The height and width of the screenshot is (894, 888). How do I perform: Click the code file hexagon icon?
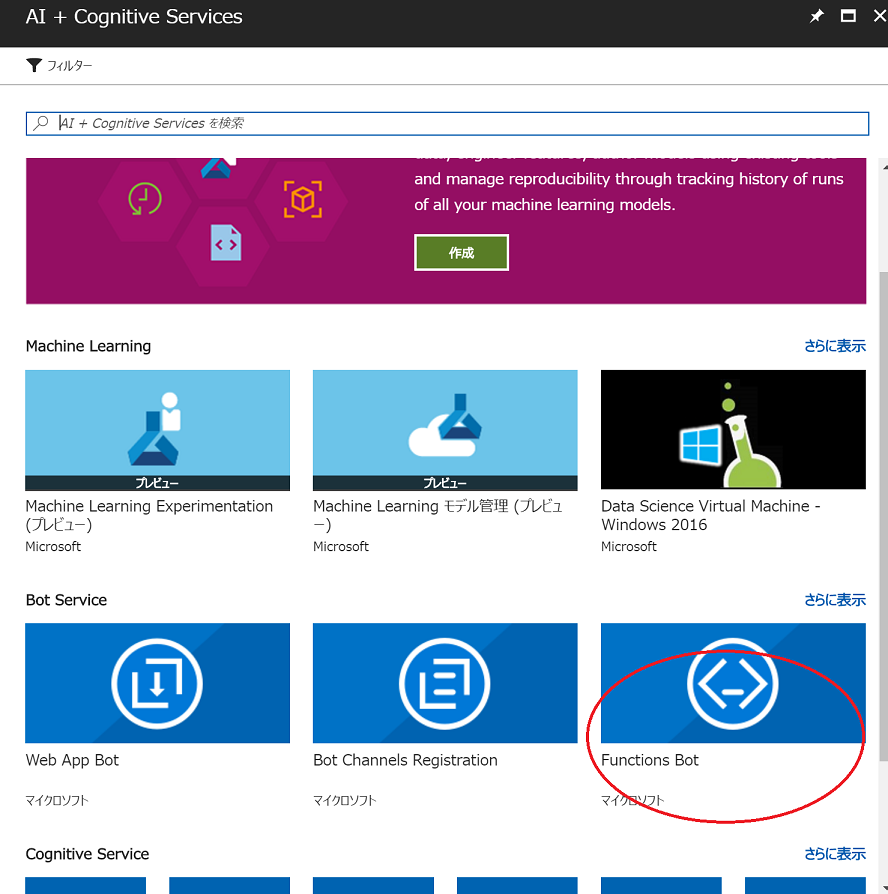pyautogui.click(x=226, y=243)
